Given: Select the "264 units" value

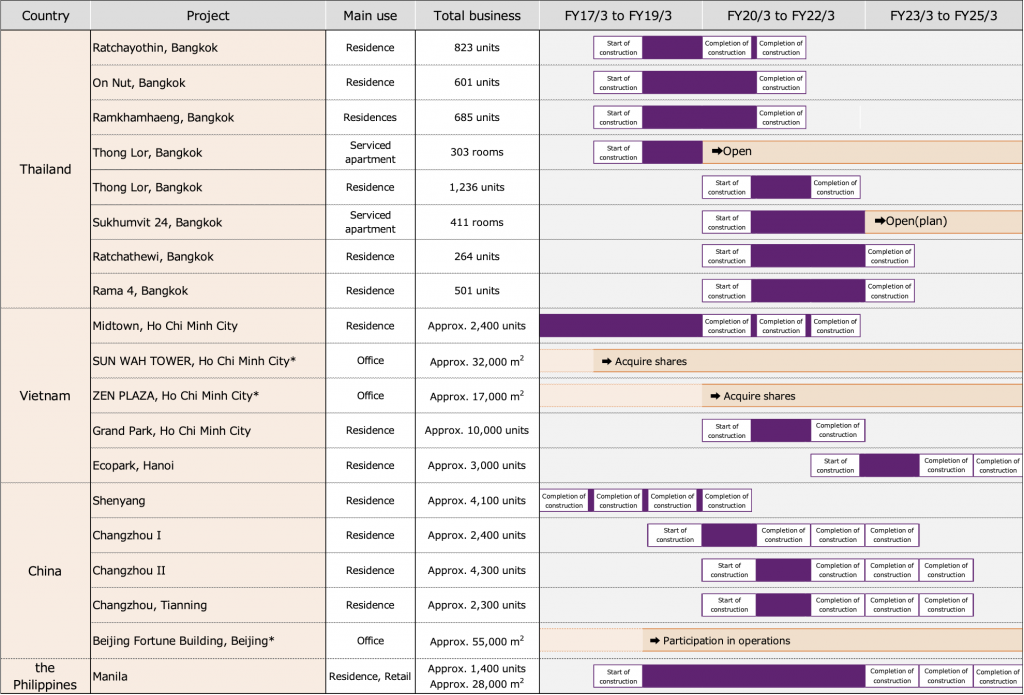Looking at the screenshot, I should 477,257.
